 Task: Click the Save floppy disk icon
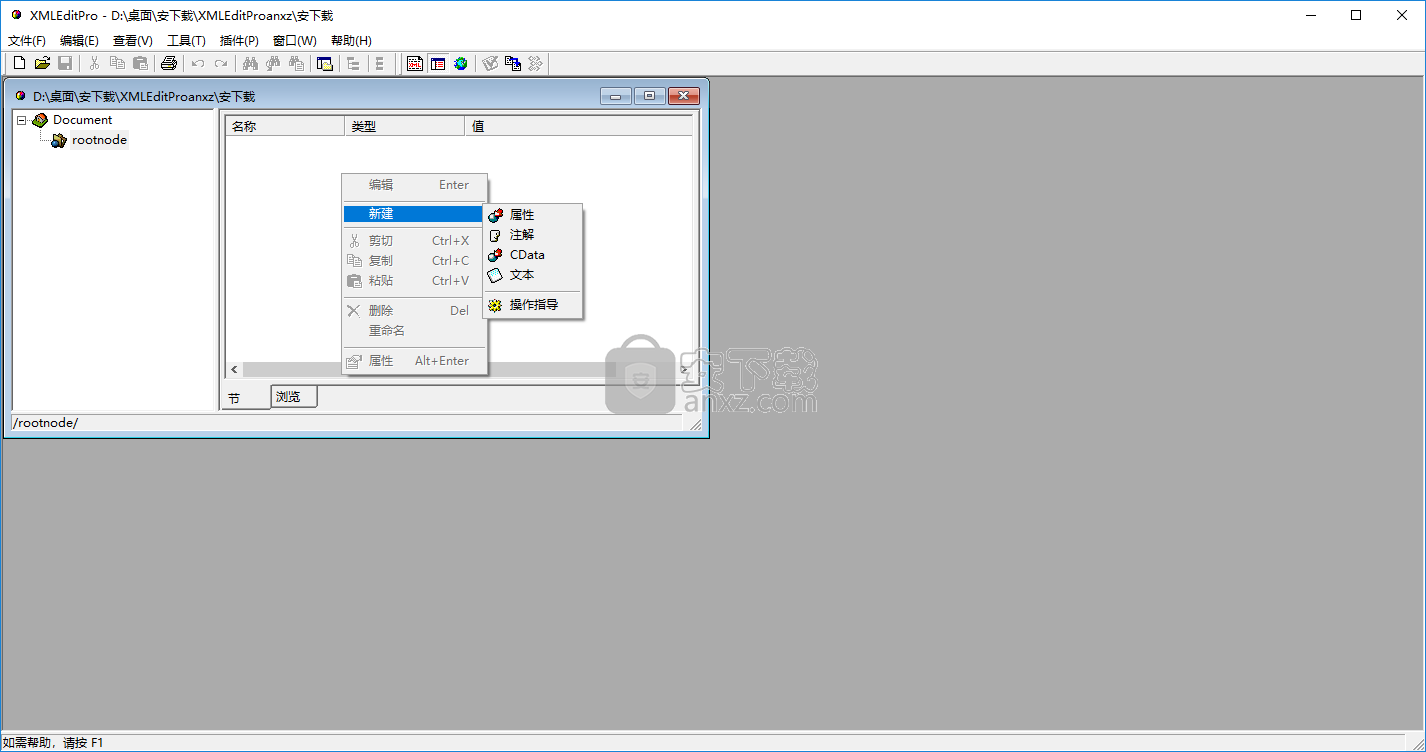65,63
